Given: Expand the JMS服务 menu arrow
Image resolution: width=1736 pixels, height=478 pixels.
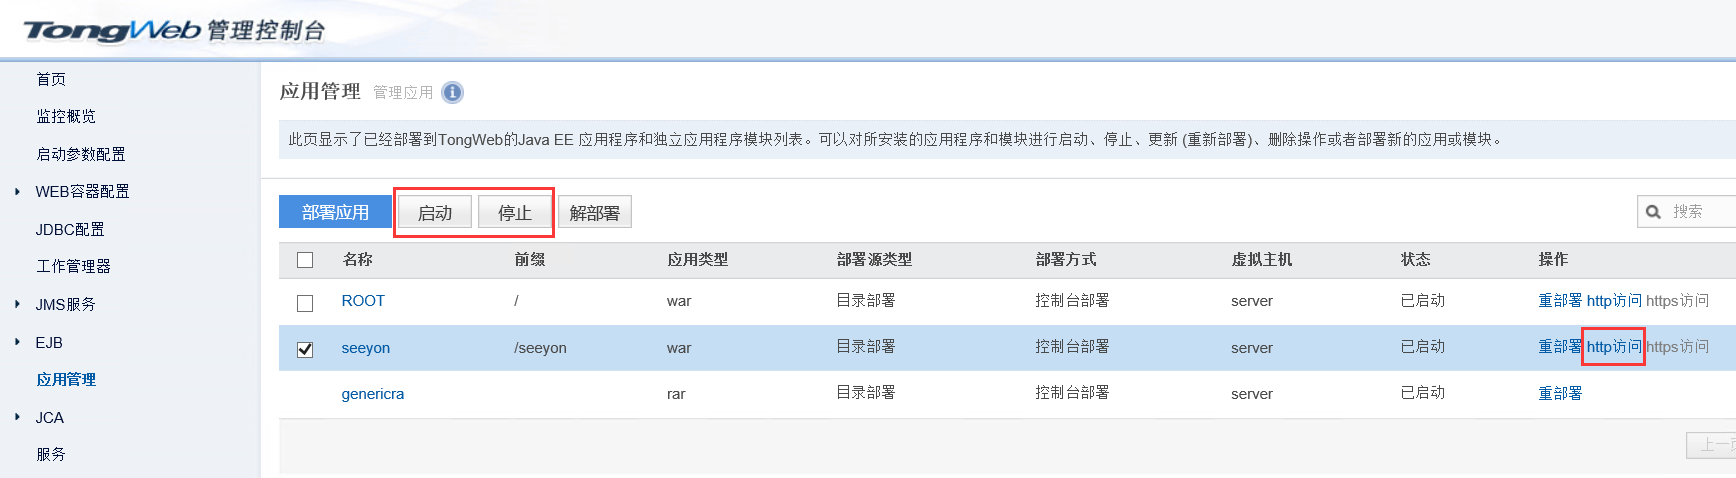Looking at the screenshot, I should tap(17, 304).
